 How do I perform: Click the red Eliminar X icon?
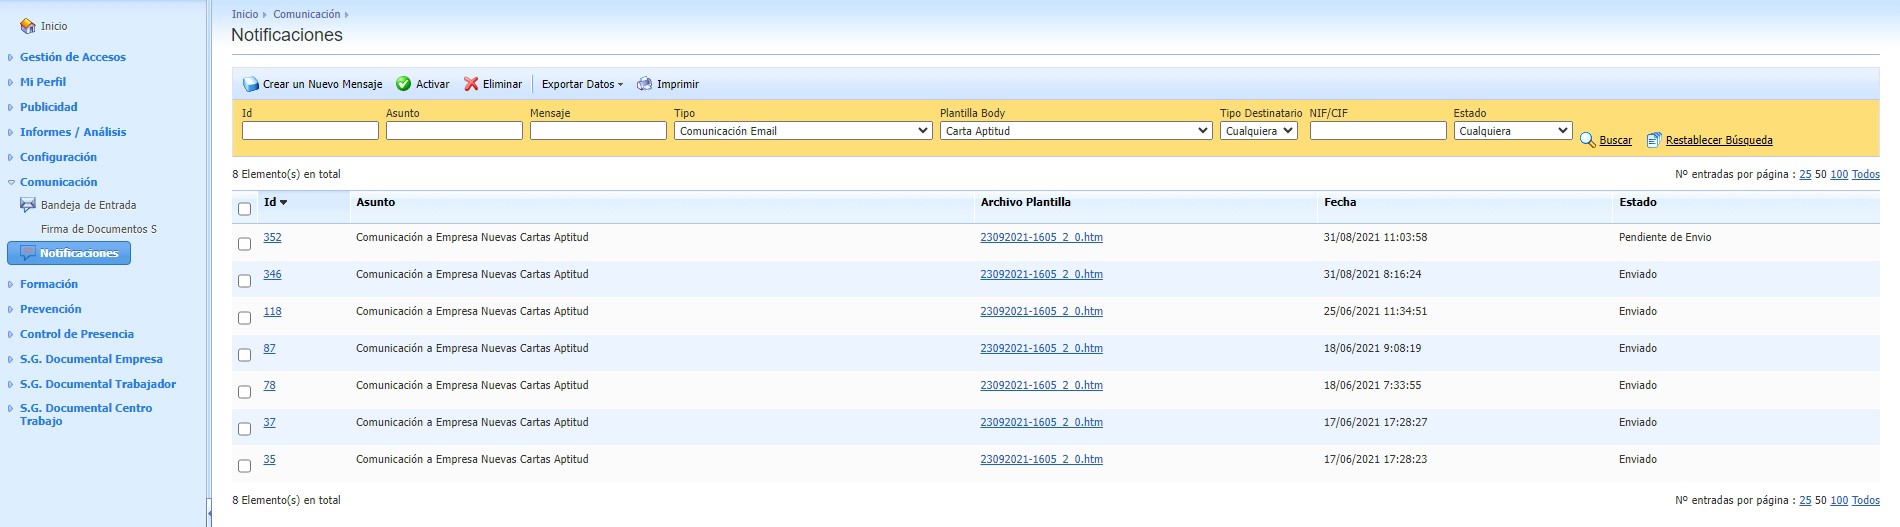click(471, 85)
